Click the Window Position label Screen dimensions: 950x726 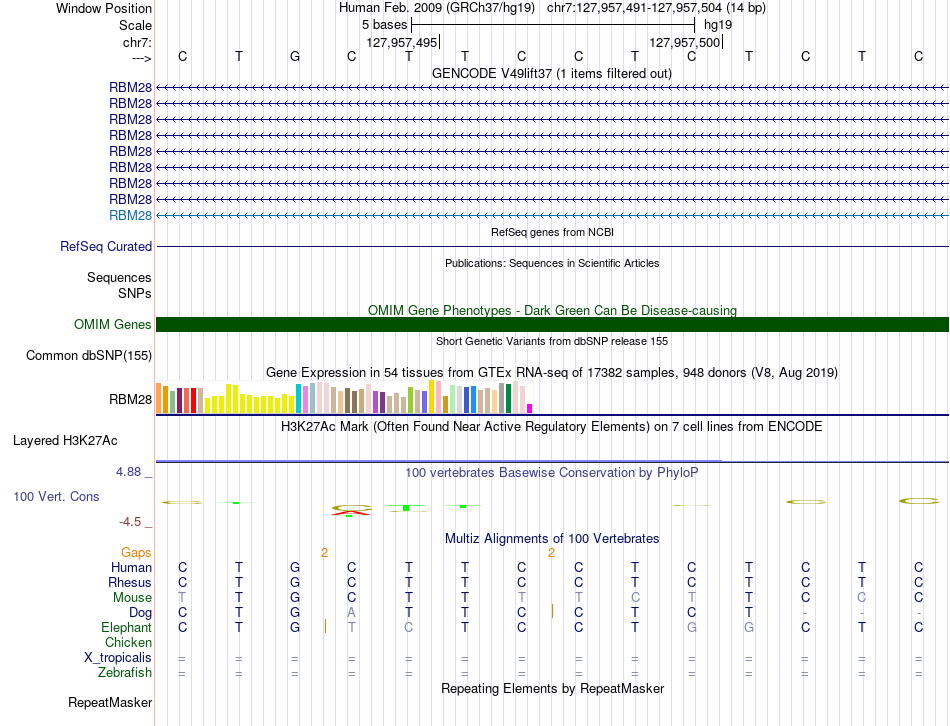104,8
